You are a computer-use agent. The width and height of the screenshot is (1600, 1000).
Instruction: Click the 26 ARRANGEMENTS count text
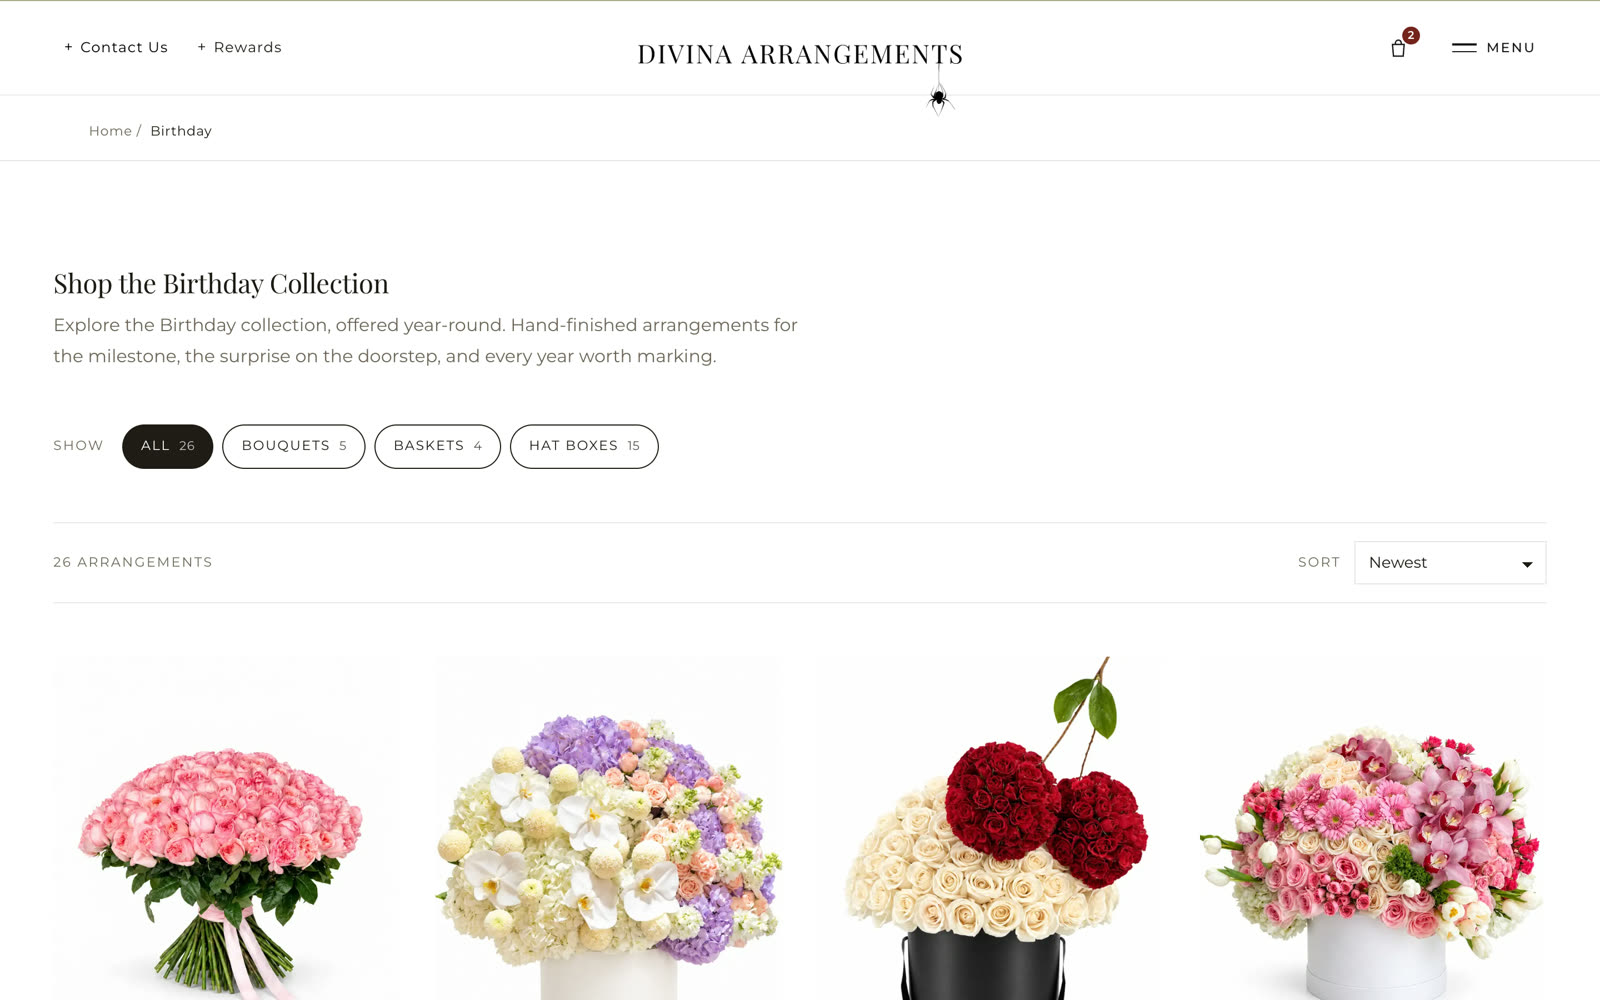pyautogui.click(x=133, y=562)
